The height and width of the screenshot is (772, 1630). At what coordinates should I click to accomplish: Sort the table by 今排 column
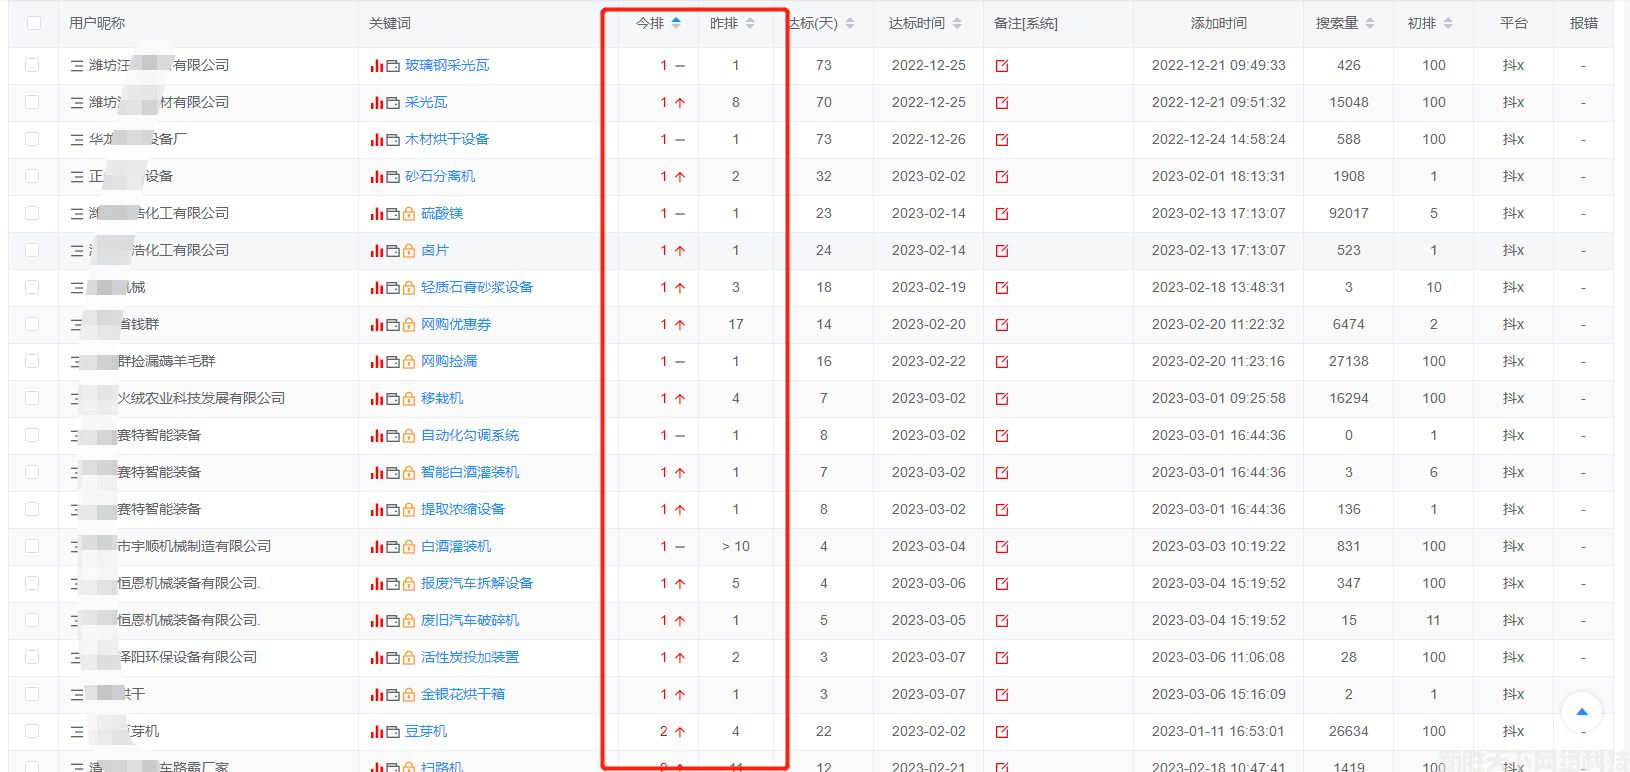click(658, 23)
